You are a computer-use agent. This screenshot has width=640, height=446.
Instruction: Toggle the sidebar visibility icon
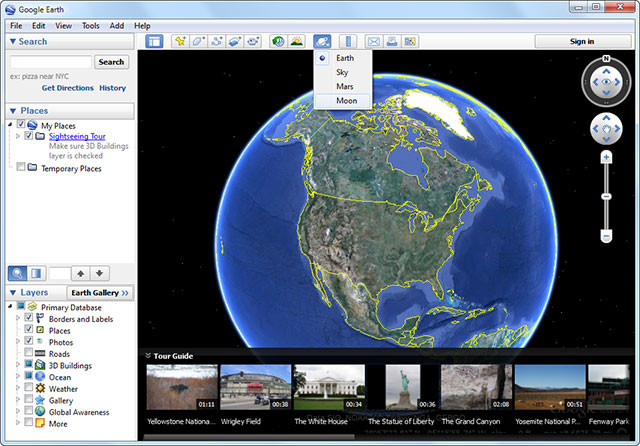point(154,41)
